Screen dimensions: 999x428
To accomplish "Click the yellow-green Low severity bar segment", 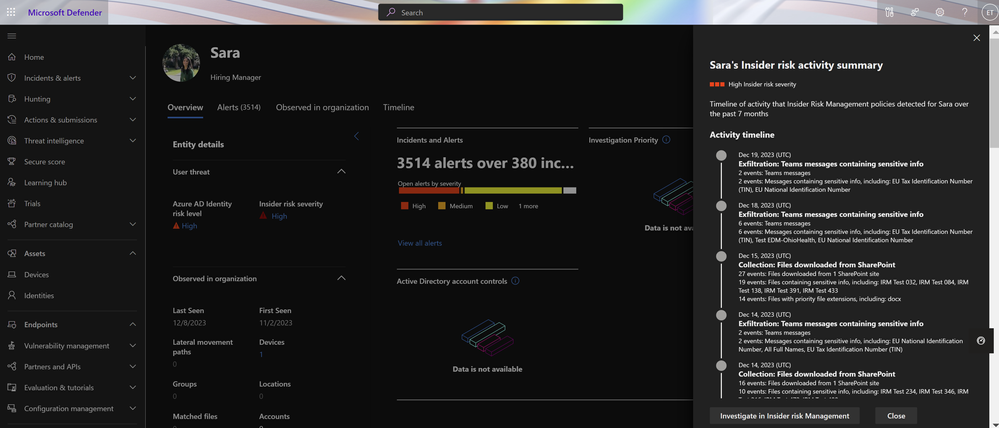I will pyautogui.click(x=513, y=190).
